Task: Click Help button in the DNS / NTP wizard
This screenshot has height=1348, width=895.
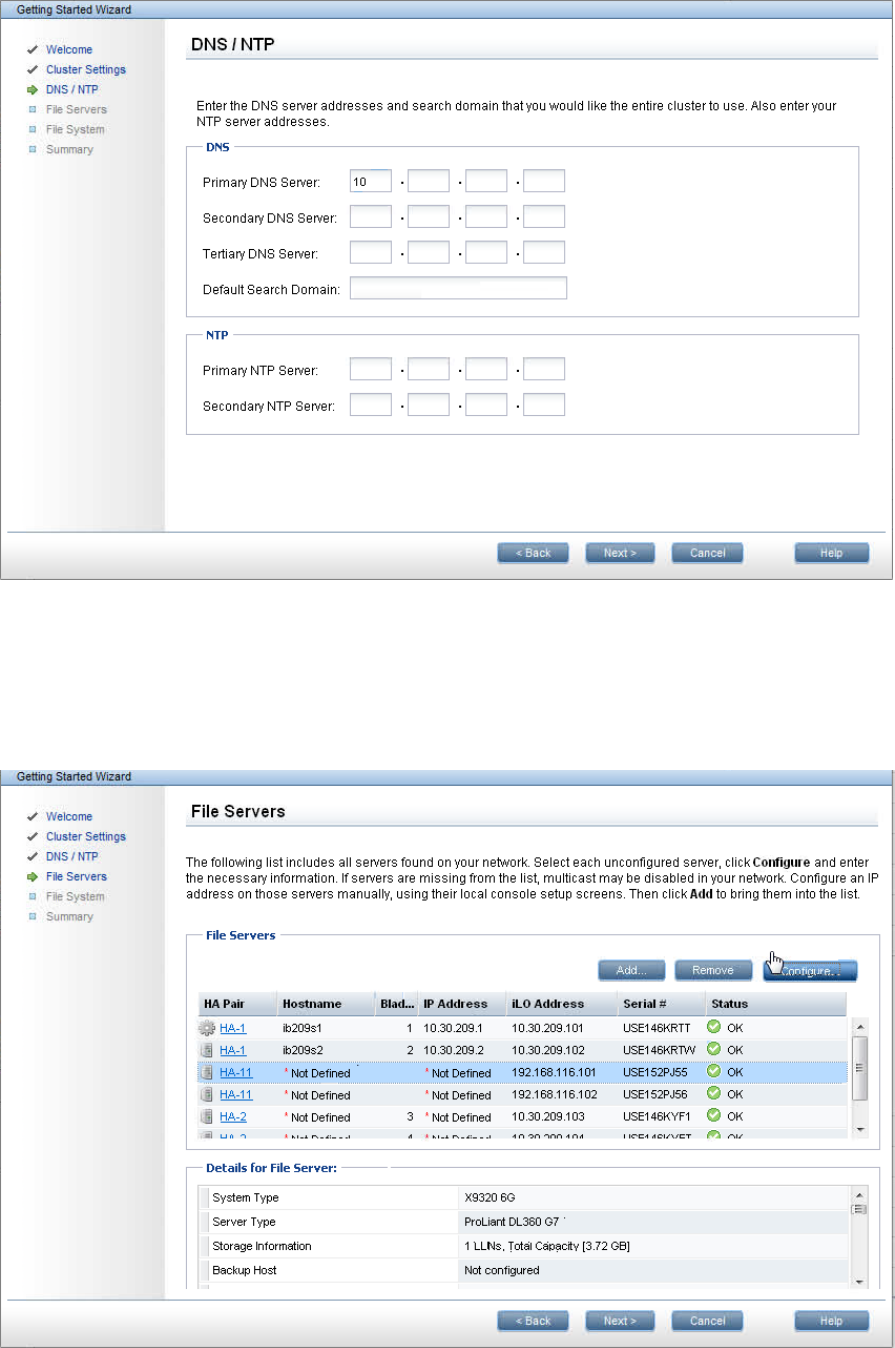Action: click(x=831, y=553)
